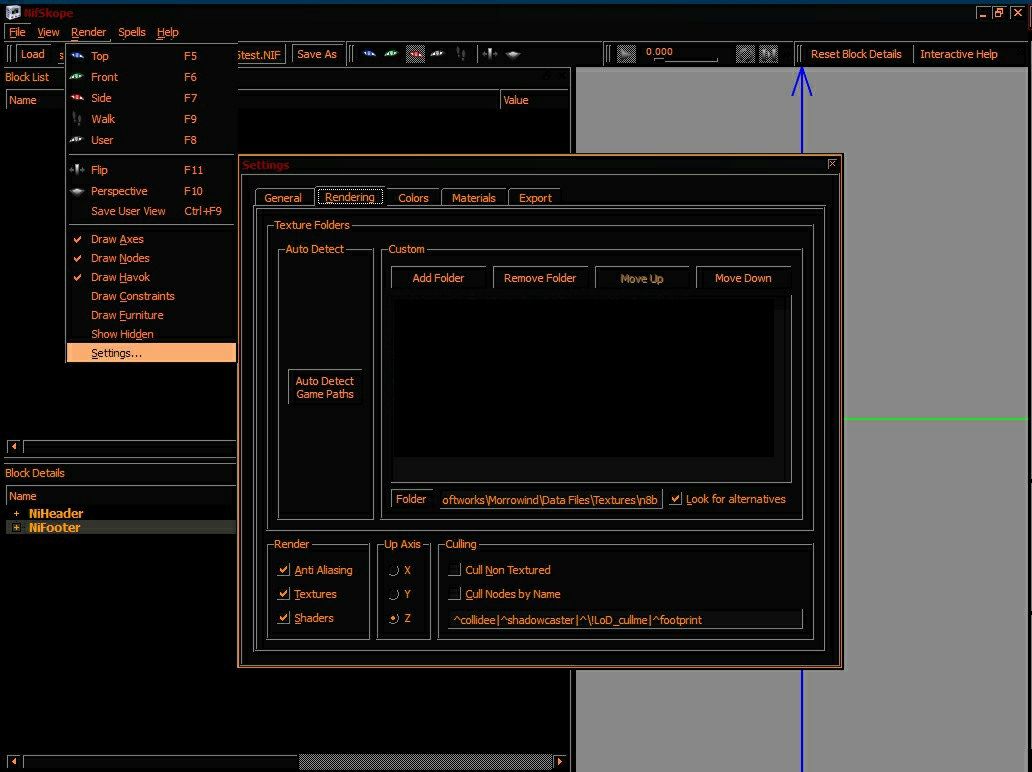Screen dimensions: 1032x772
Task: Click the play animation button
Action: [x=627, y=54]
